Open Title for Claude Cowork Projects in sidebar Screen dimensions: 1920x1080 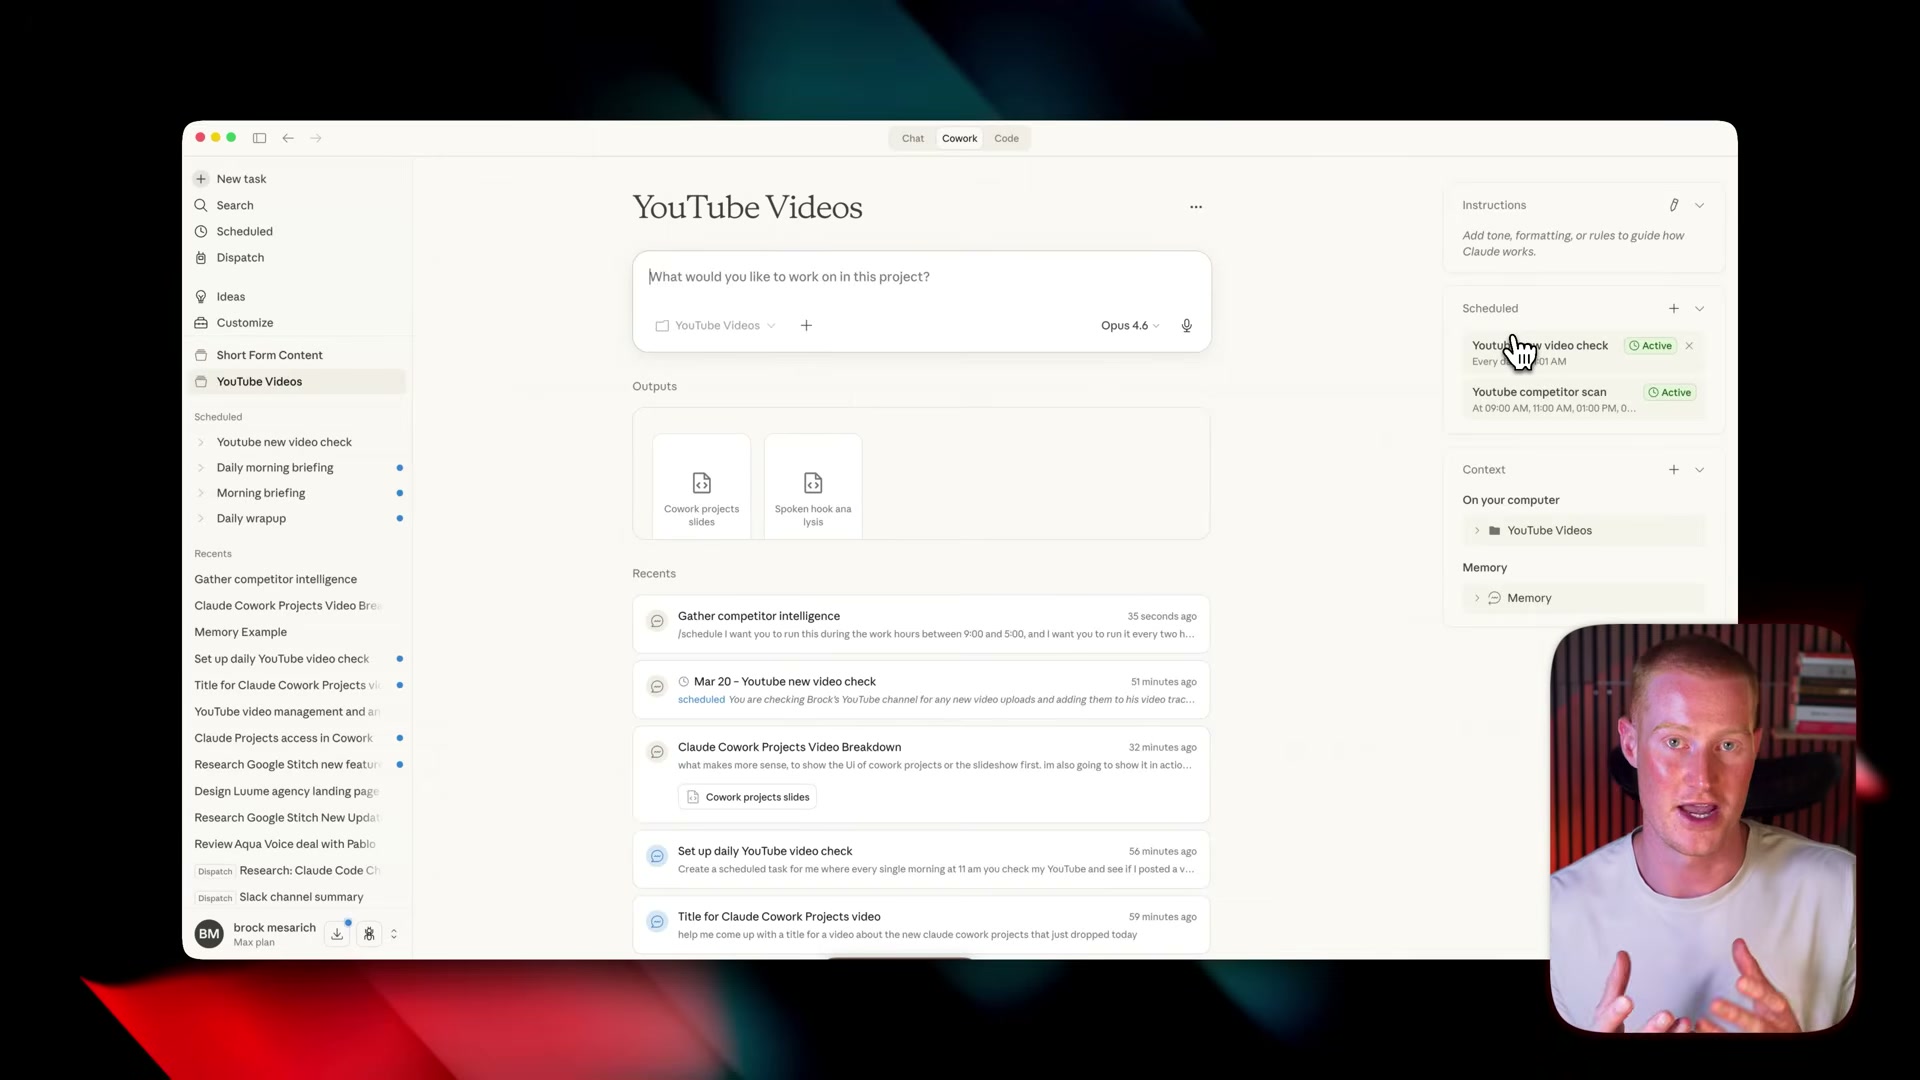coord(287,685)
